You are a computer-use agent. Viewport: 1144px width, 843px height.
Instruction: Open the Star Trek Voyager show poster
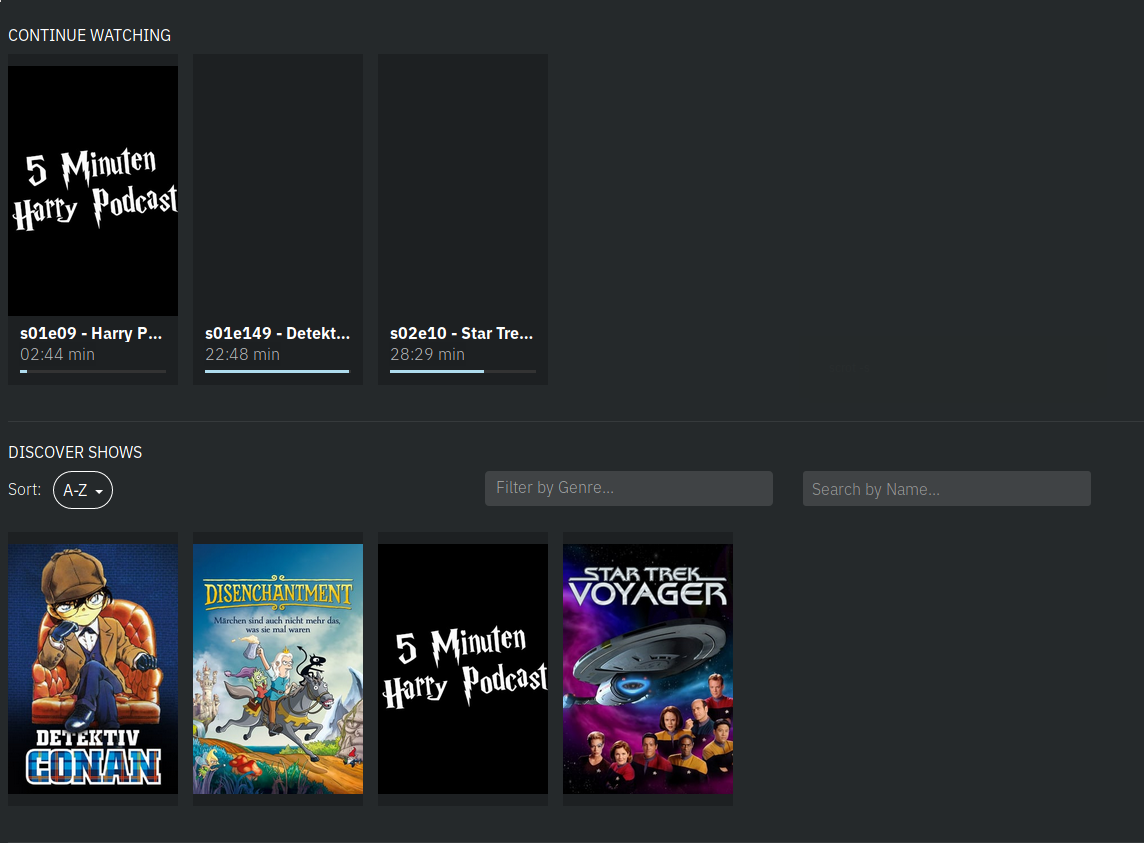click(647, 668)
